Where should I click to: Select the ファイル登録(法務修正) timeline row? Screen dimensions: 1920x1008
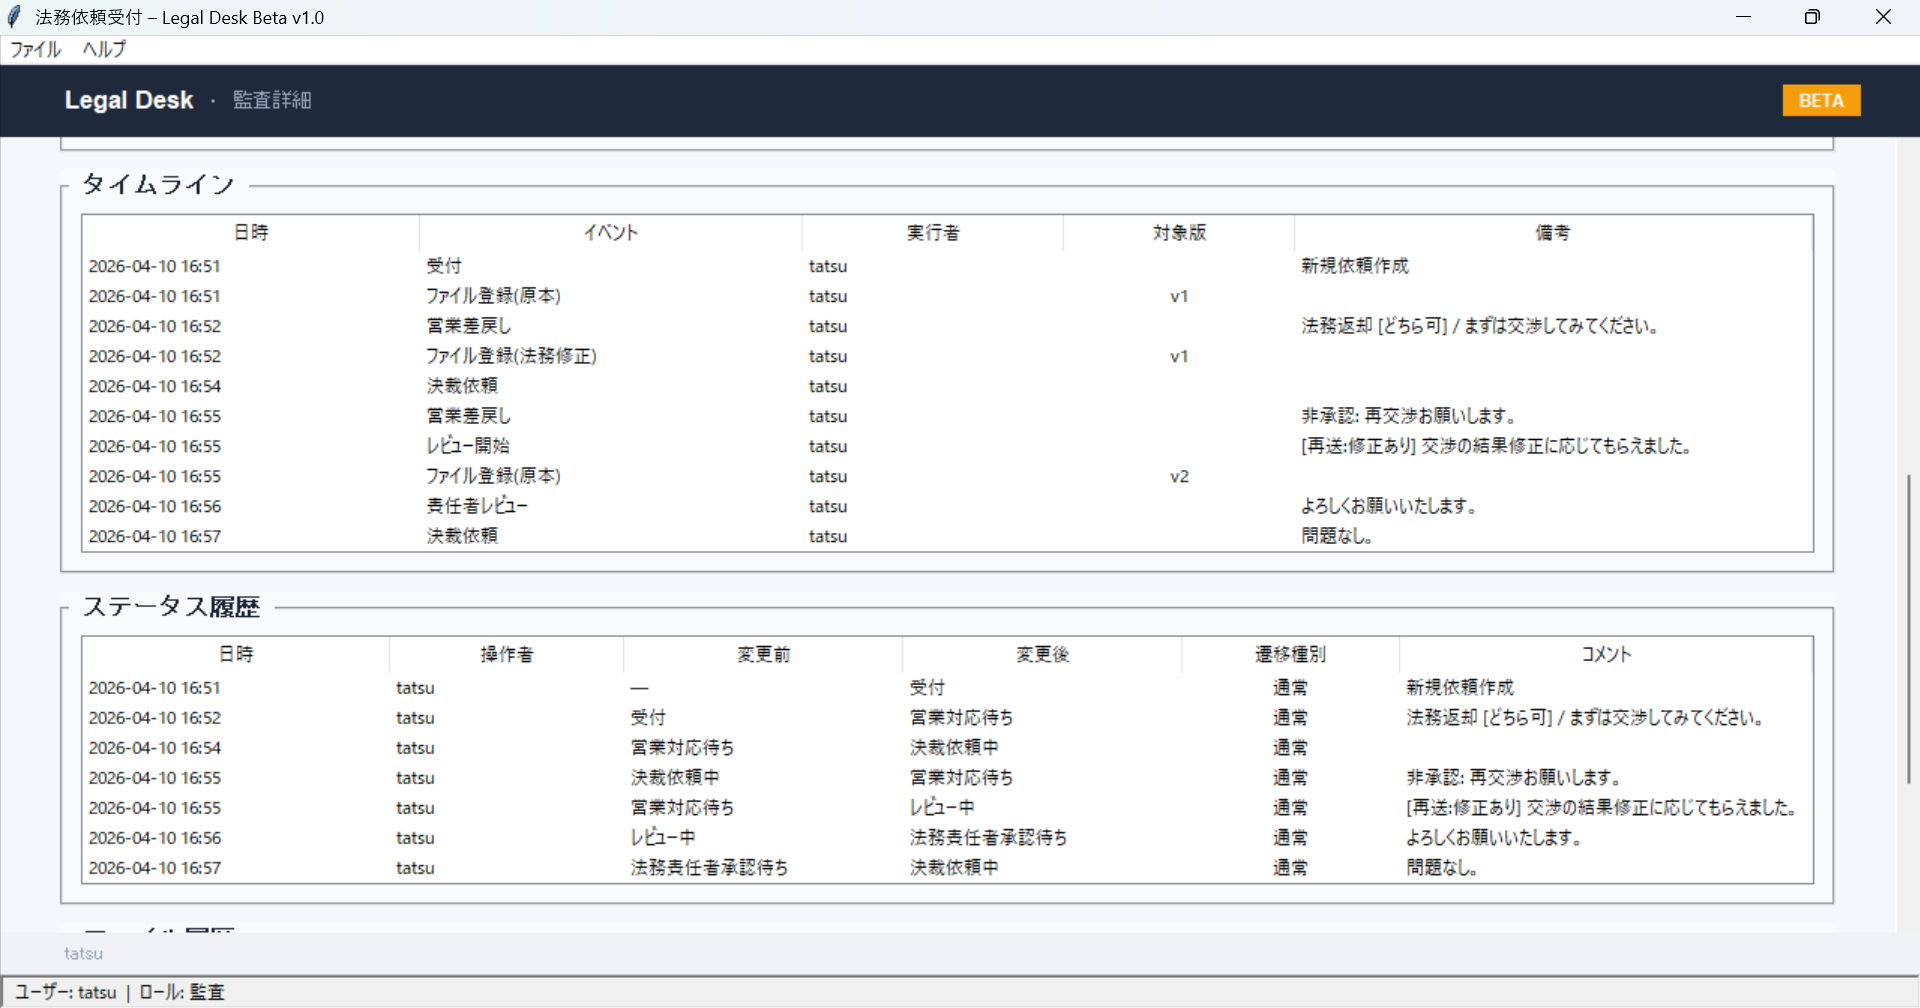[511, 356]
